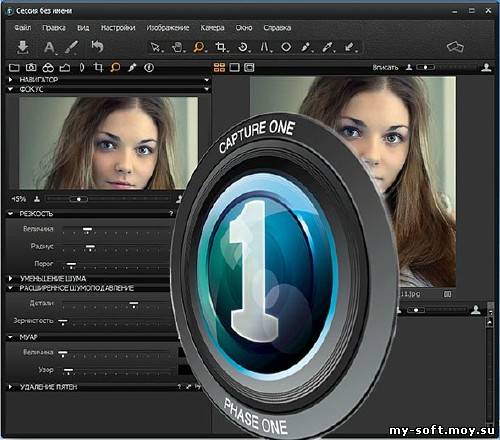The image size is (500, 440).
Task: Open the Файл menu
Action: (x=23, y=28)
